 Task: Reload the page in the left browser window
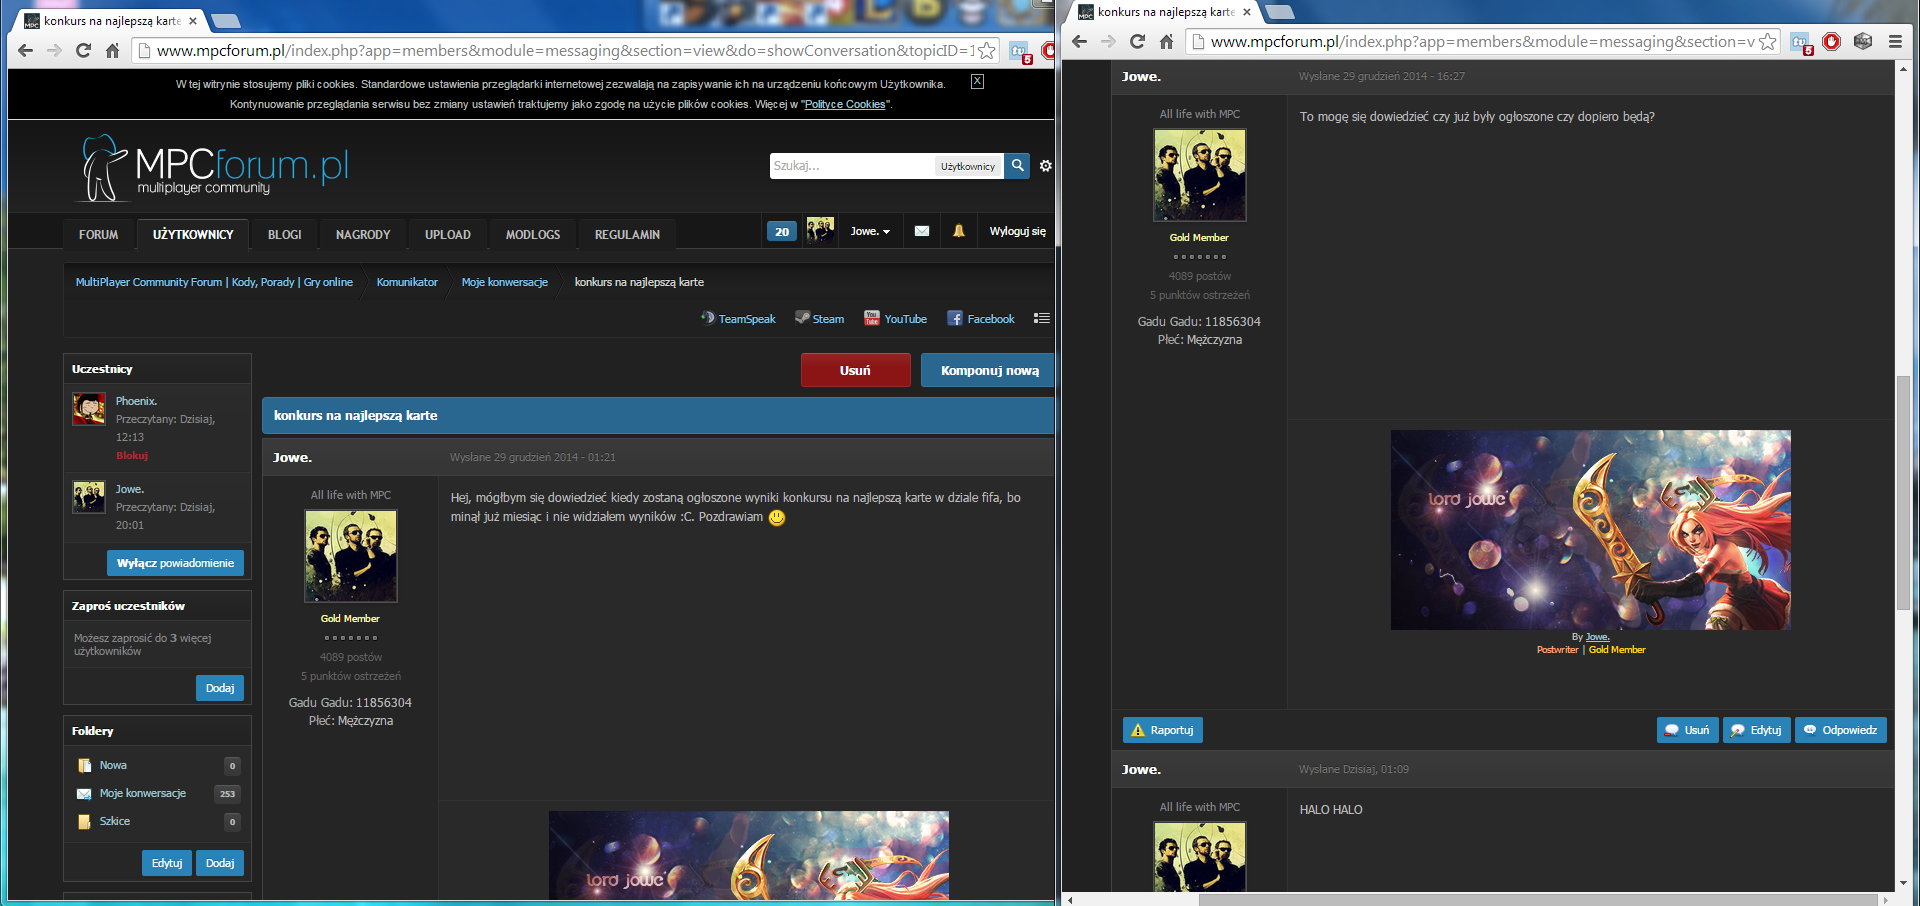pyautogui.click(x=83, y=51)
